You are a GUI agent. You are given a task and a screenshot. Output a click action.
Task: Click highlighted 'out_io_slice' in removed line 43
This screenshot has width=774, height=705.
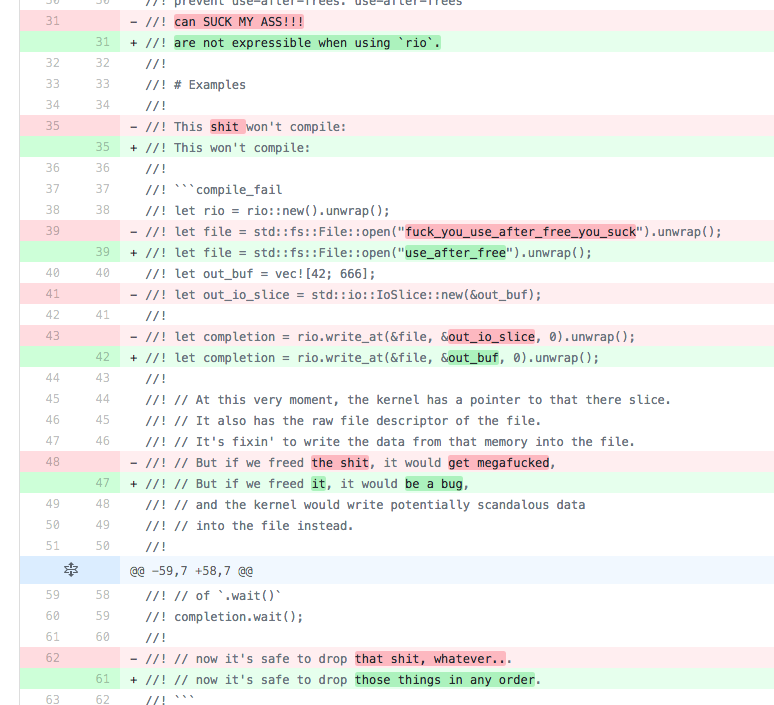(x=491, y=337)
